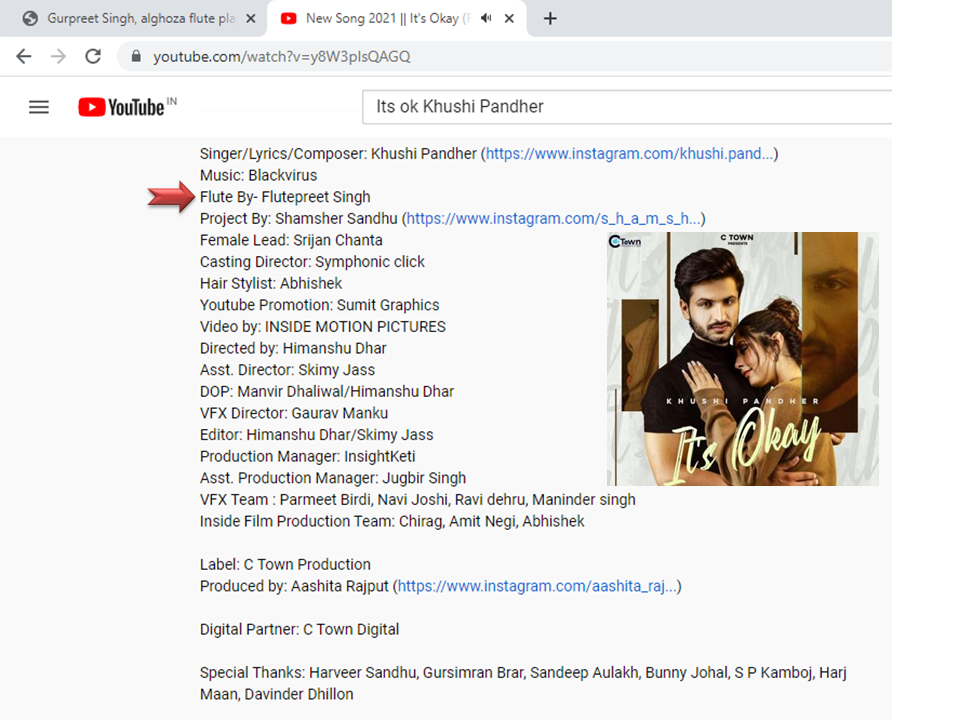The image size is (960, 720).
Task: Close the Gurpreet Singh alghoza tab
Action: coord(249,18)
